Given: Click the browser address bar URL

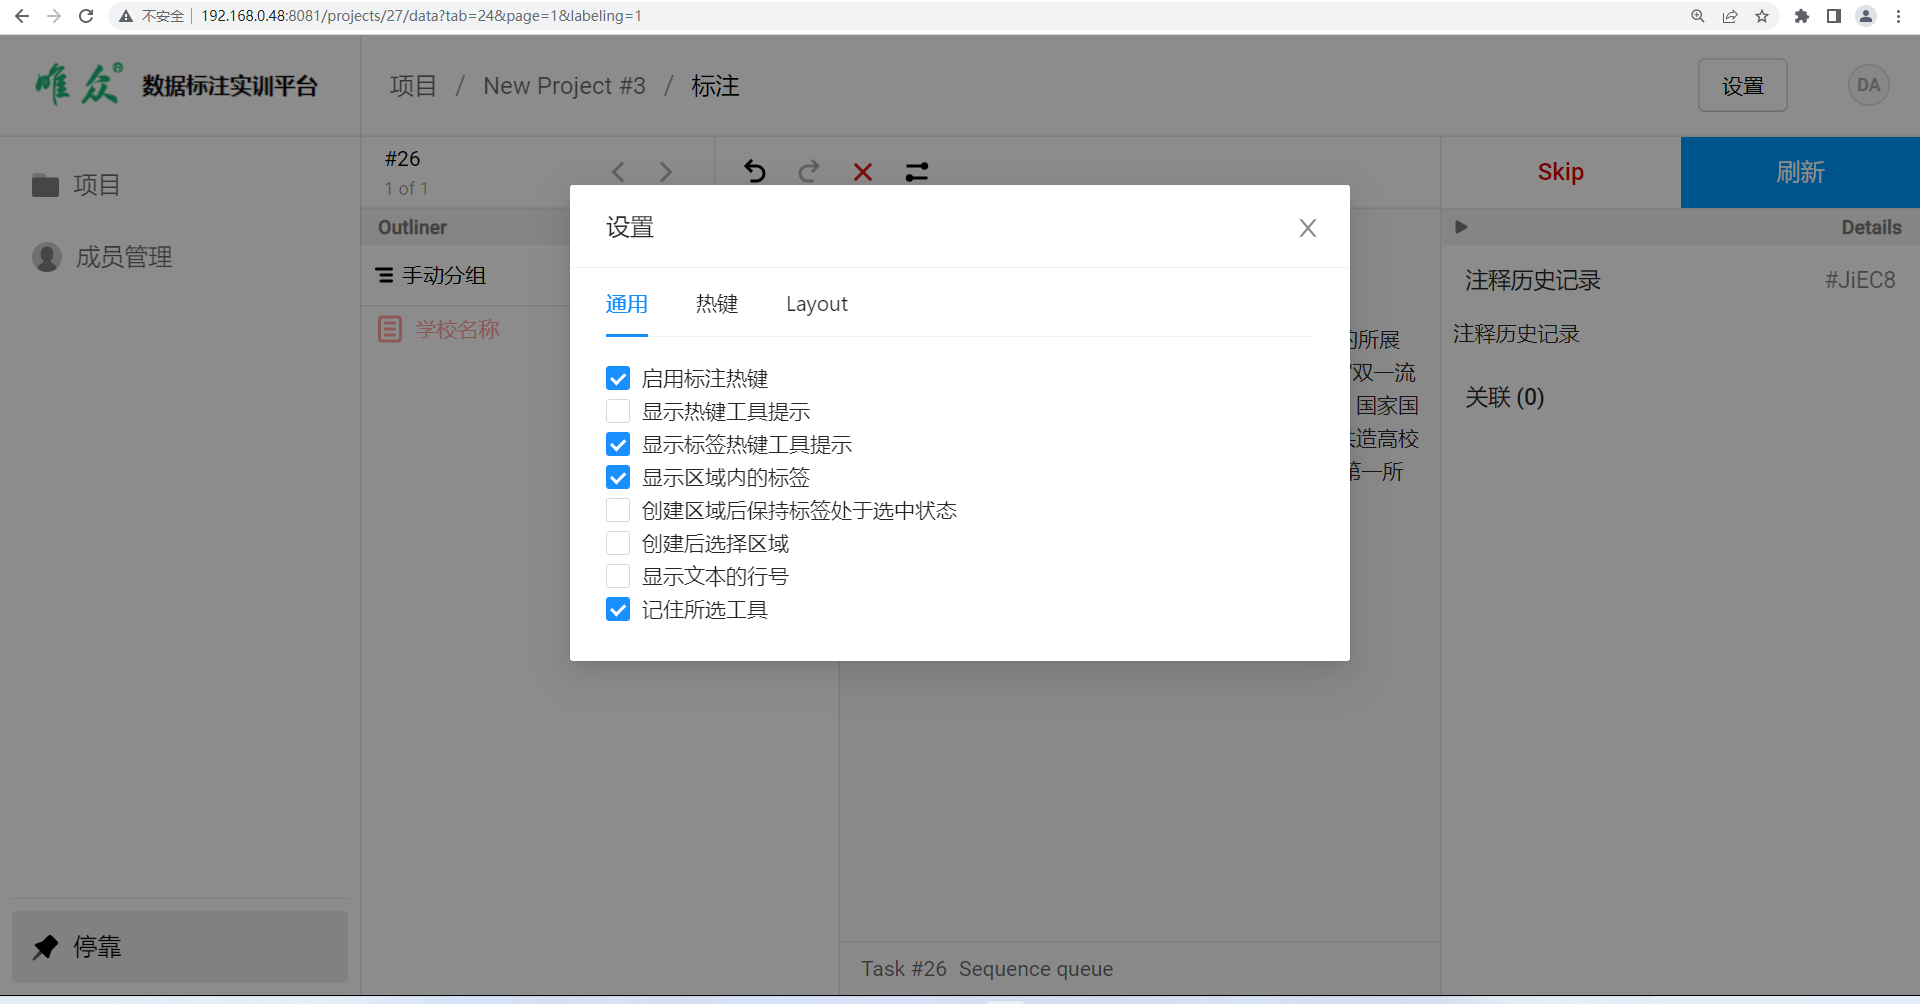Looking at the screenshot, I should (420, 16).
